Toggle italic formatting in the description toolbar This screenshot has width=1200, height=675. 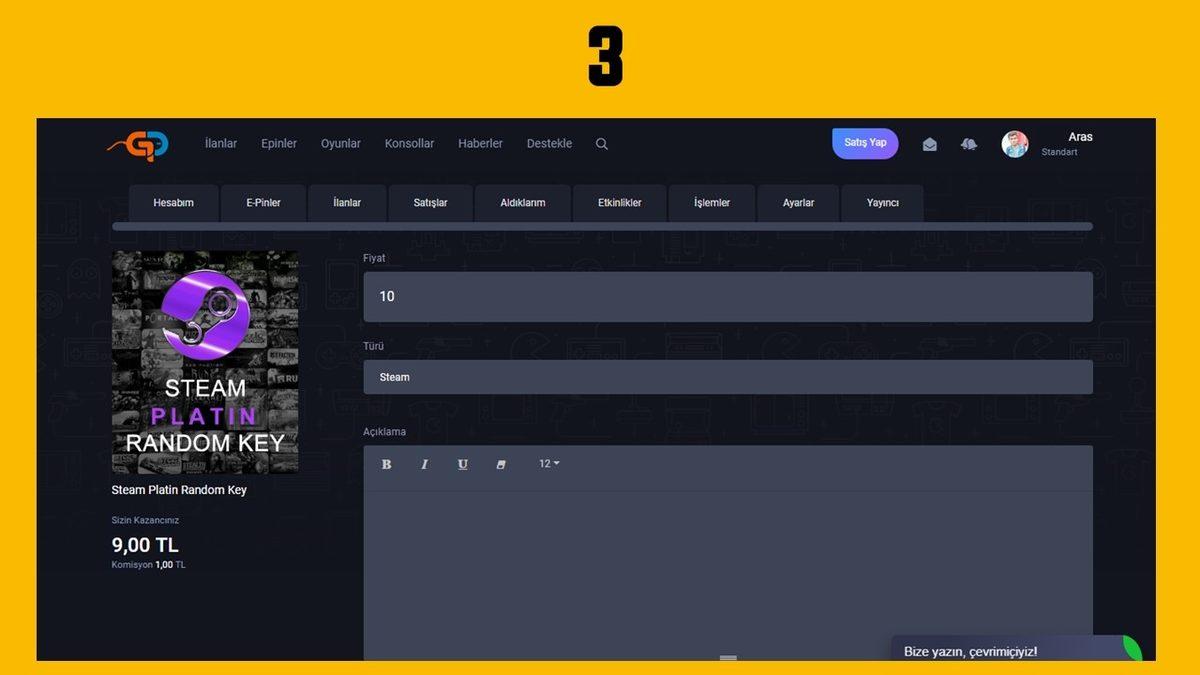[x=424, y=463]
